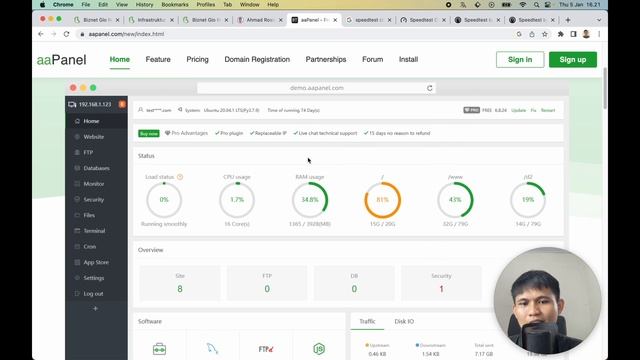Reload the current page
The image size is (640, 360).
pos(66,34)
